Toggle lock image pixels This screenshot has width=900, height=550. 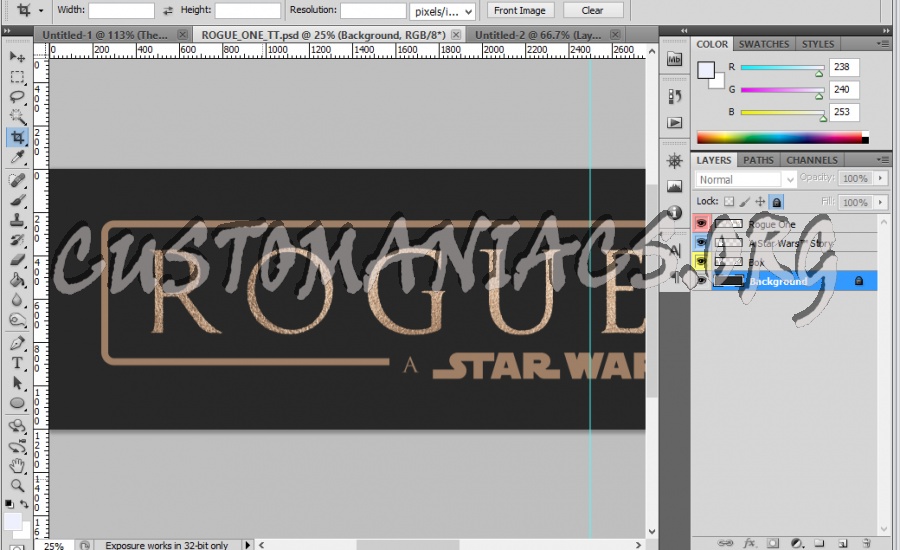744,202
